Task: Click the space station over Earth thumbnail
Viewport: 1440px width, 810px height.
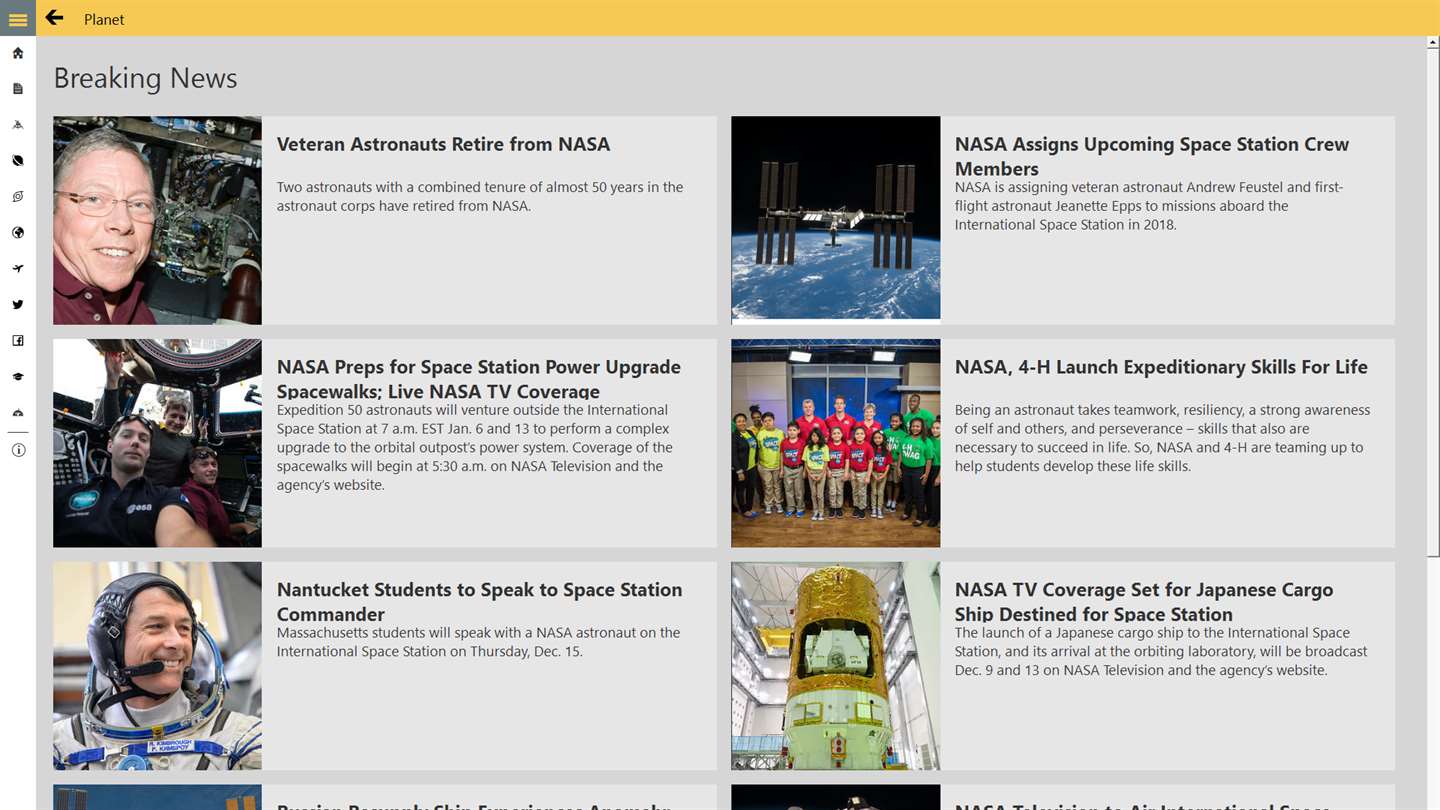Action: tap(836, 220)
